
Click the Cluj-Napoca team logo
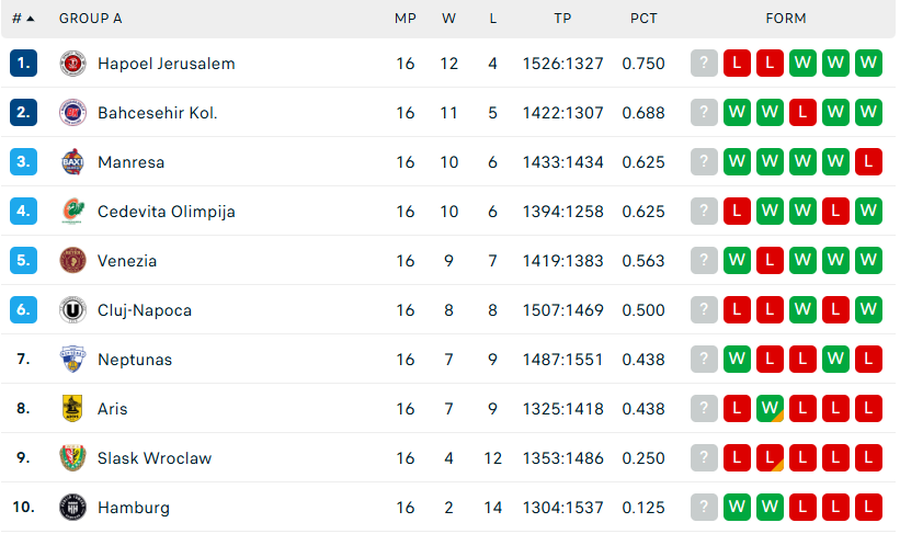[x=73, y=310]
